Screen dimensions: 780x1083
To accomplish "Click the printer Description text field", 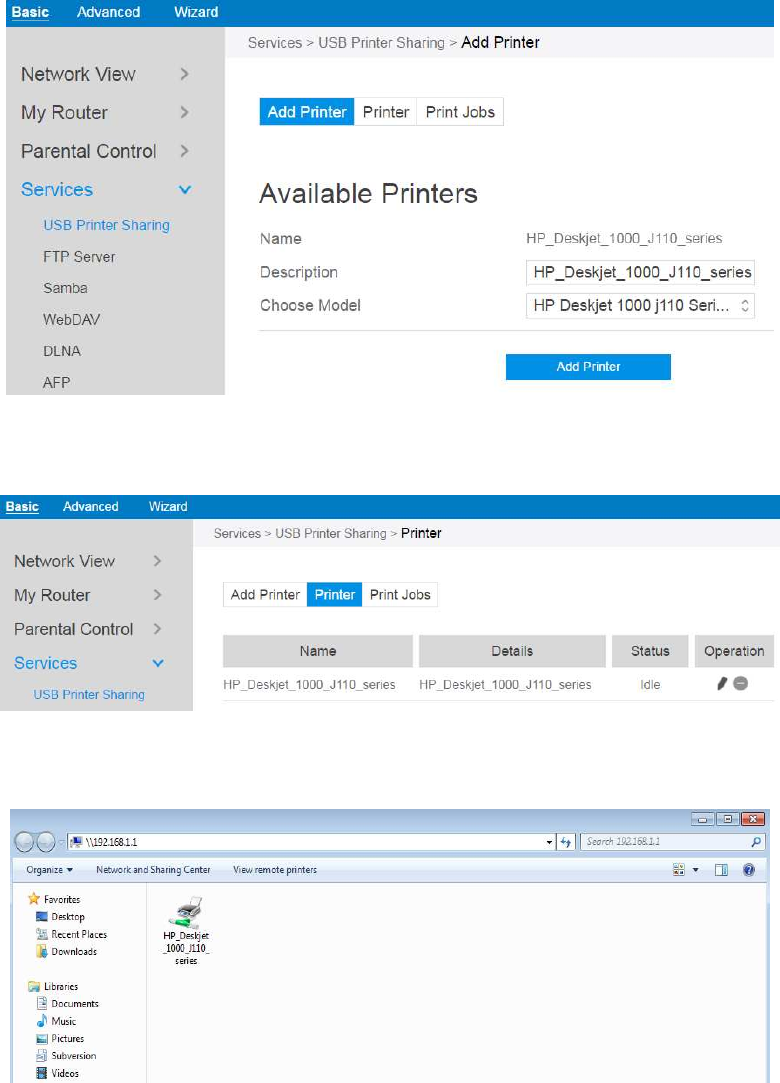I will (640, 272).
